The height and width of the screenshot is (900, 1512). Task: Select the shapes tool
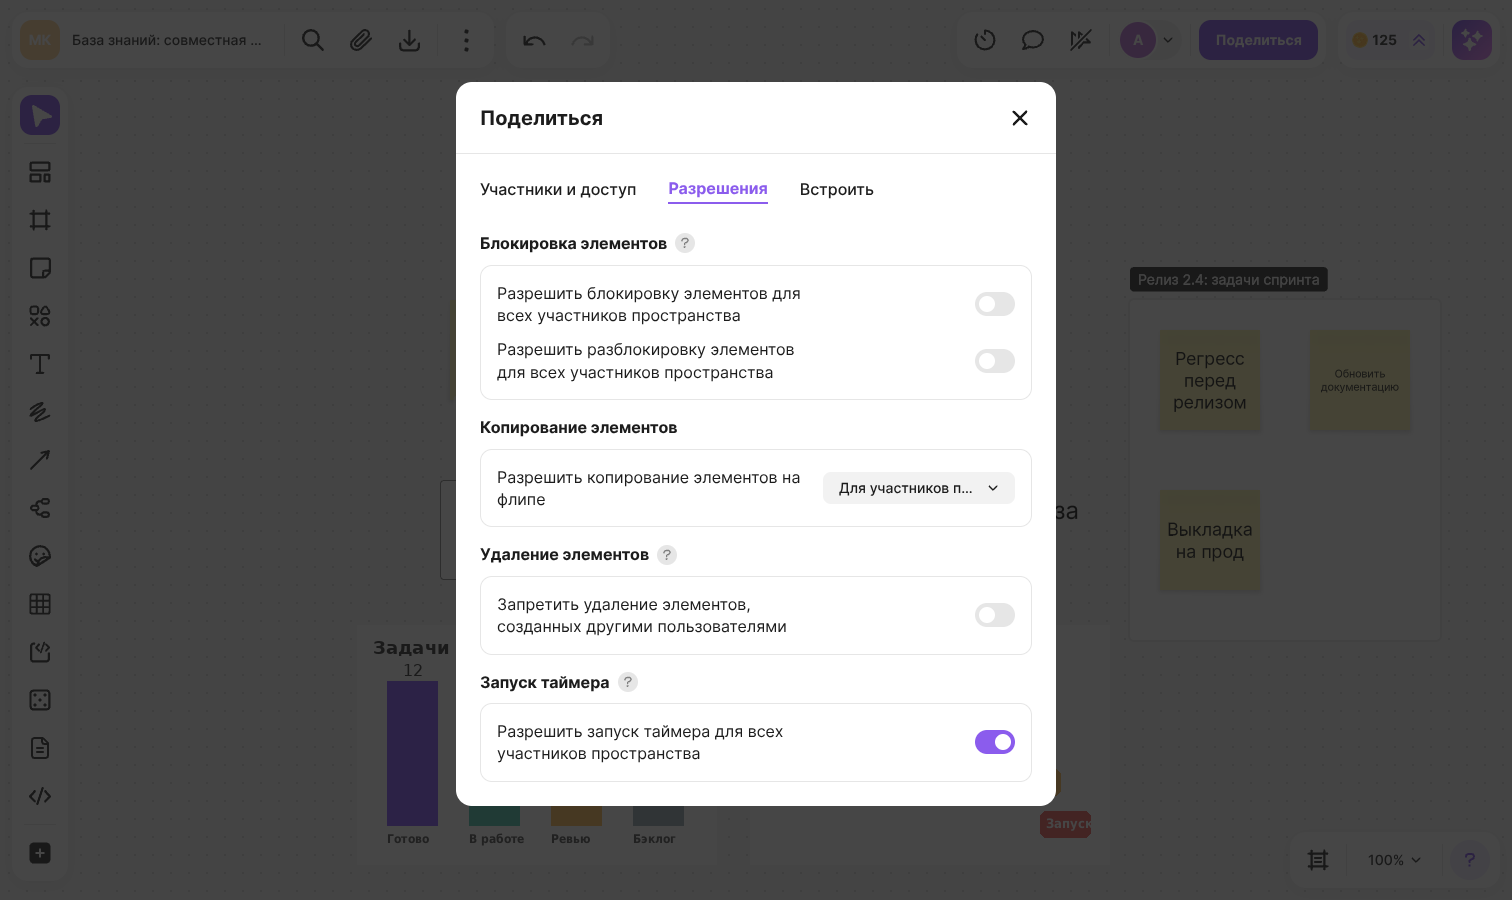(x=40, y=316)
